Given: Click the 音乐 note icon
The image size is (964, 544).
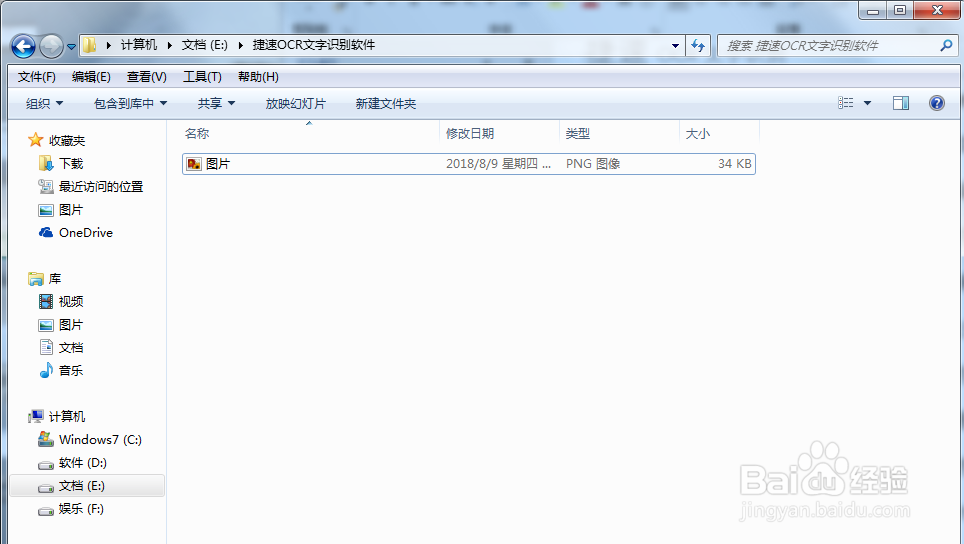Looking at the screenshot, I should 45,370.
